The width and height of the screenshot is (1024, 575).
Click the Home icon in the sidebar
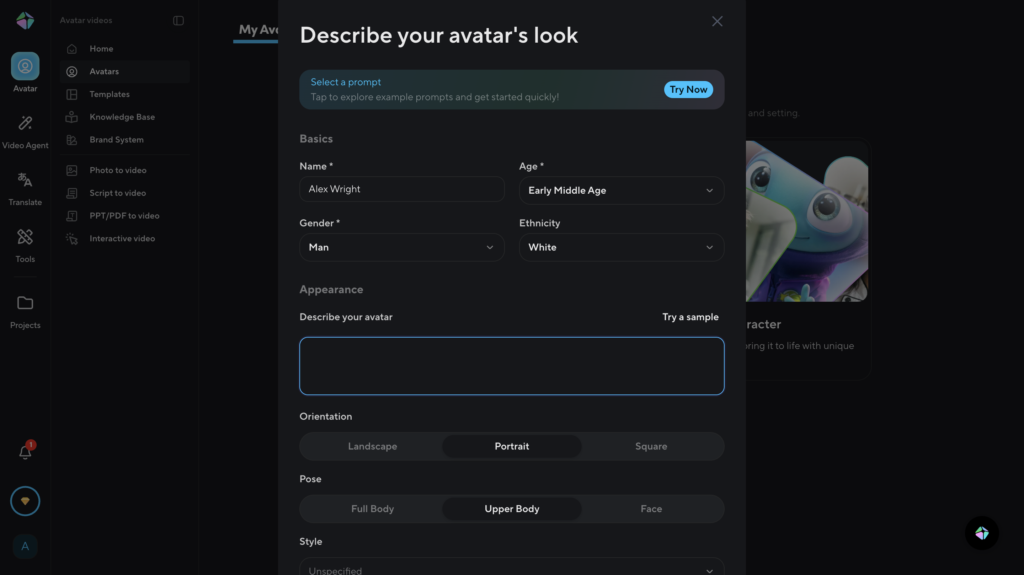pos(72,49)
